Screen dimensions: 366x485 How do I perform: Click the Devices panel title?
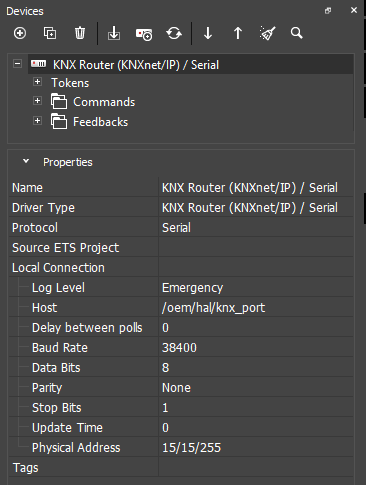[25, 11]
